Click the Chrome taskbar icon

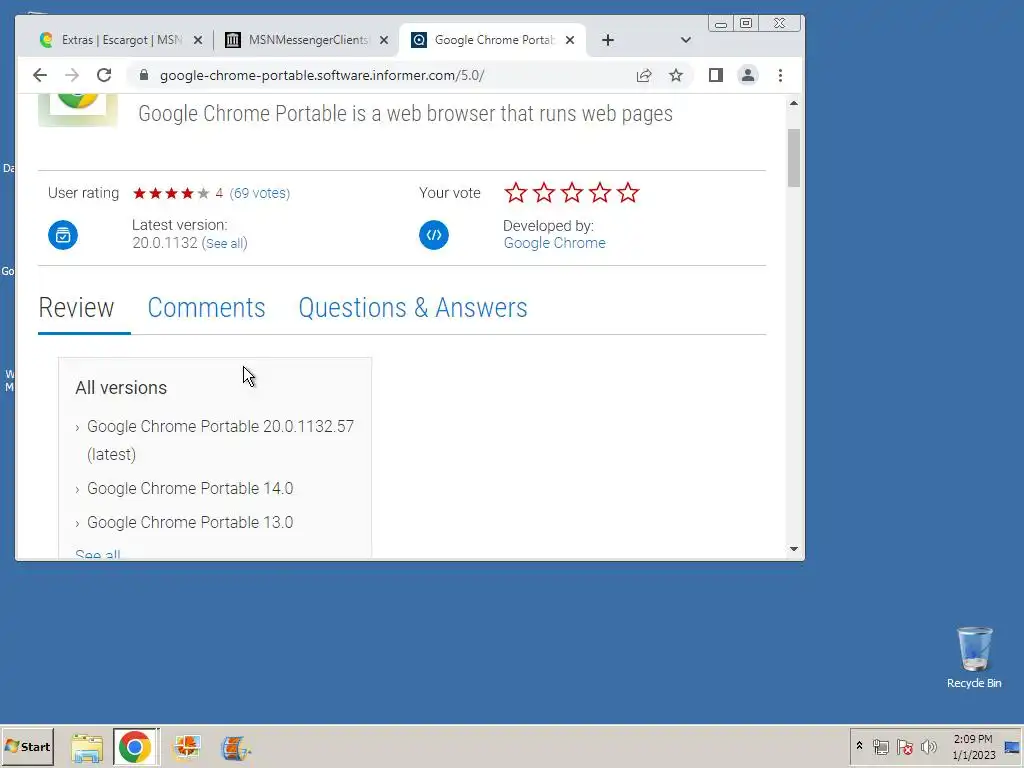click(135, 747)
